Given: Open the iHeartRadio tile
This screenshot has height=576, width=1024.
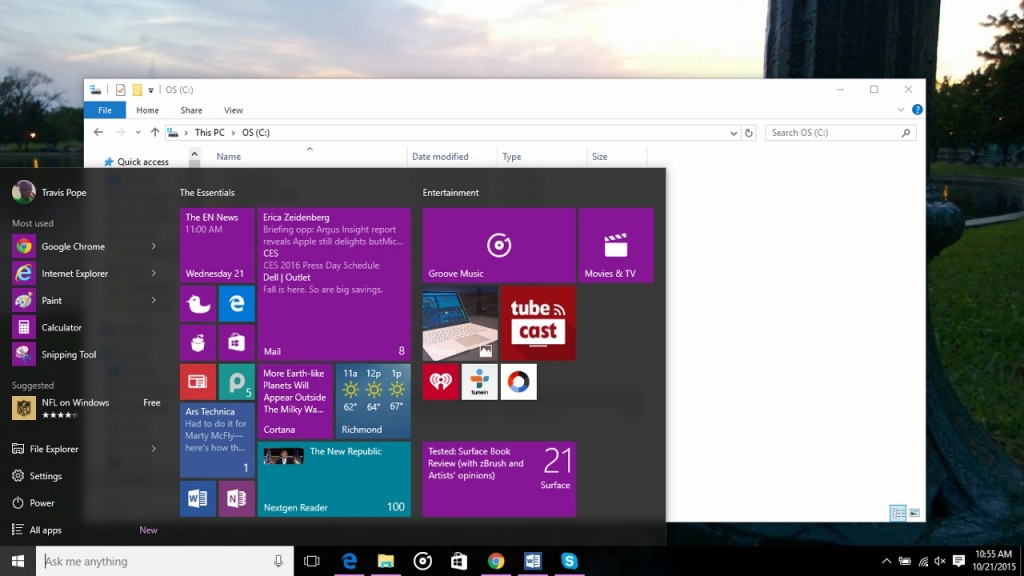Looking at the screenshot, I should click(440, 381).
